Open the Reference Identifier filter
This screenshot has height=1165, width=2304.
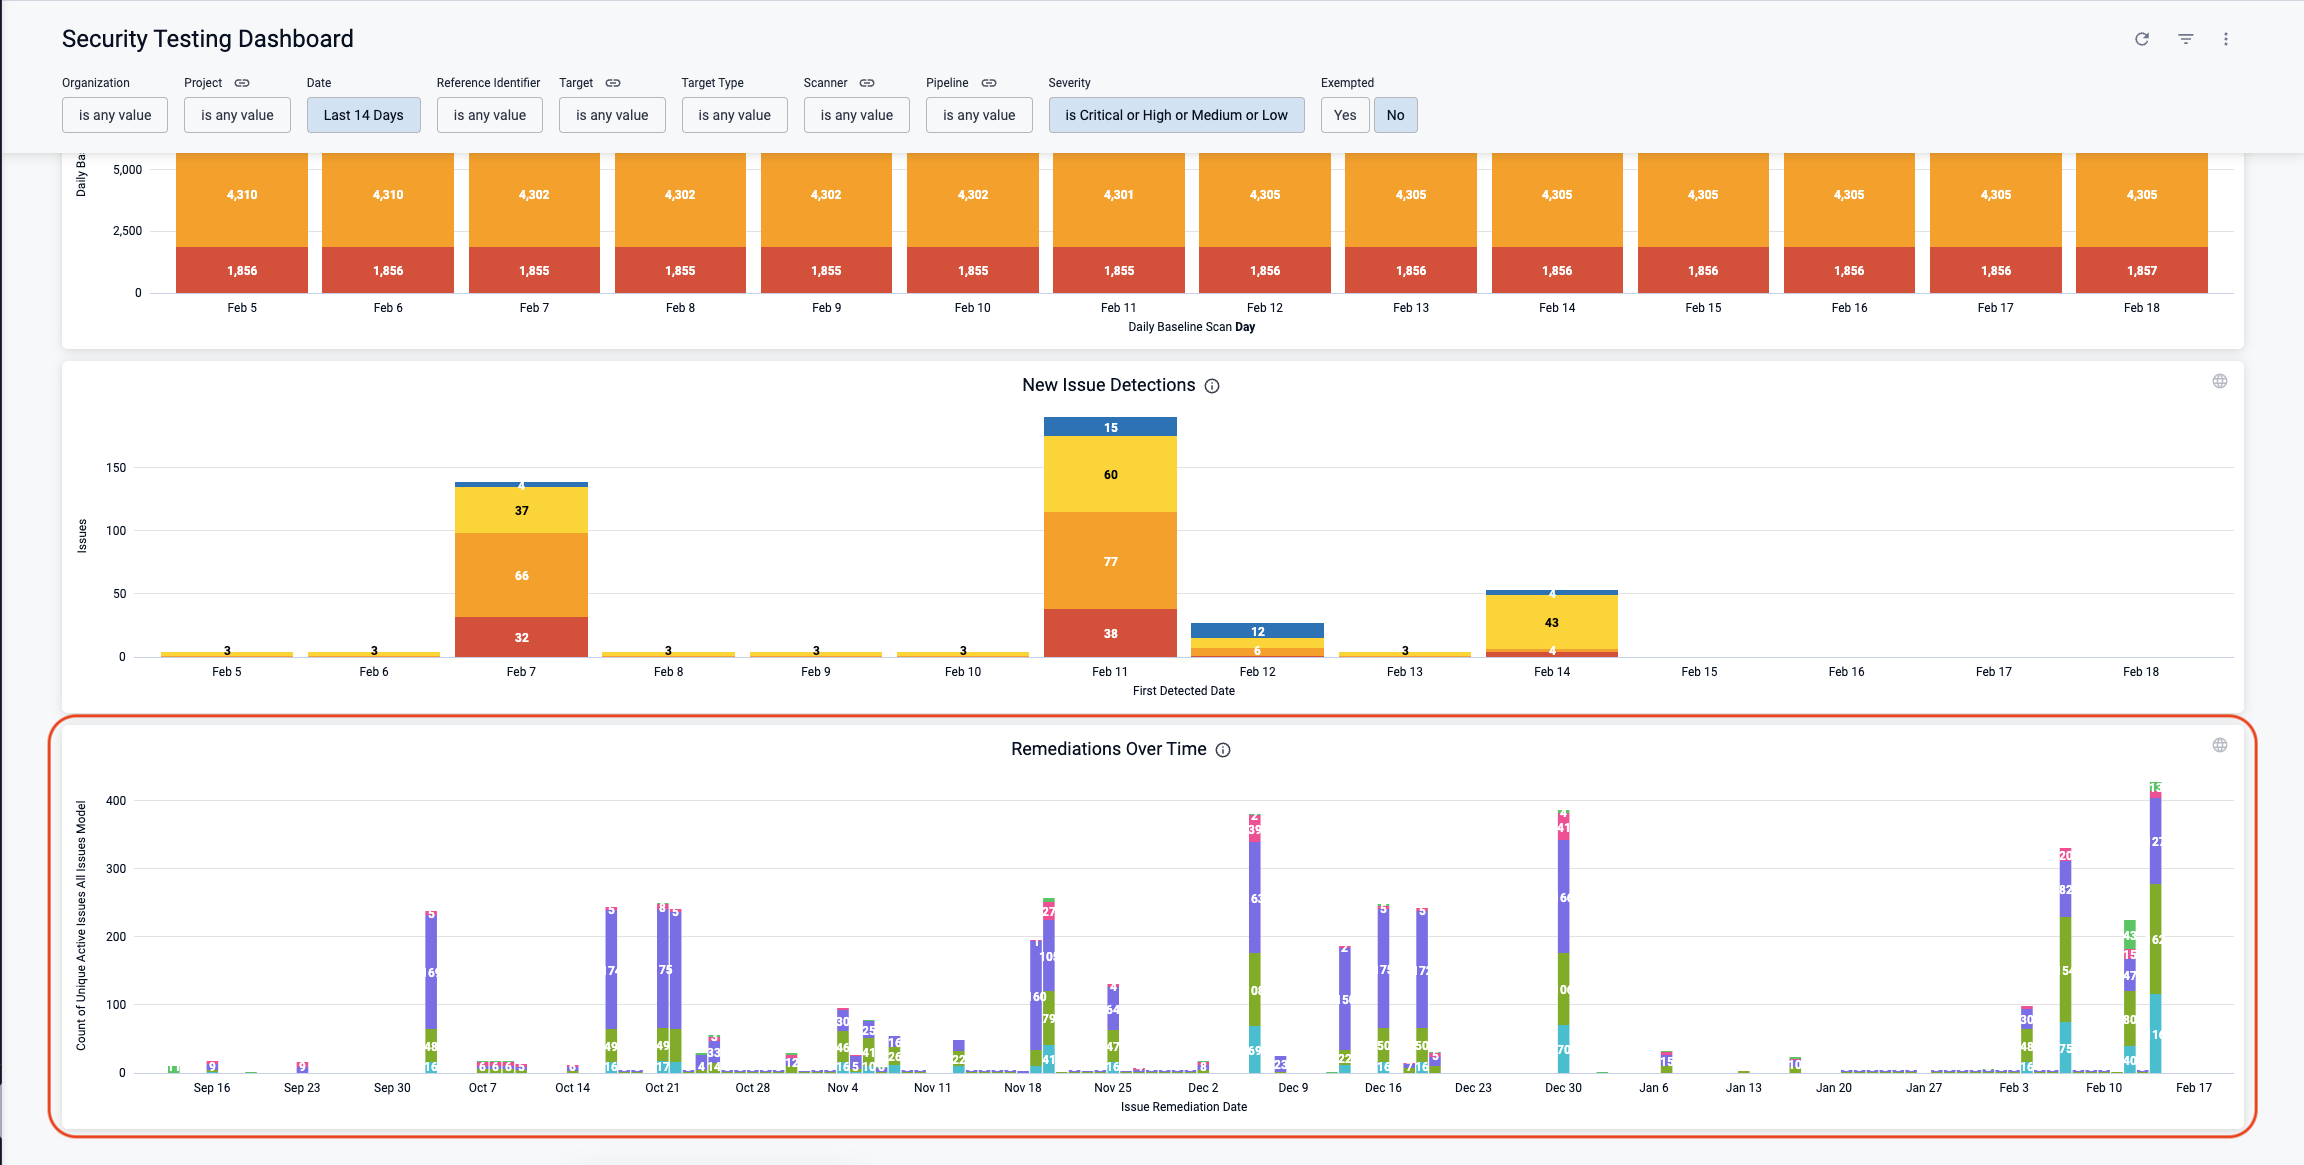tap(489, 115)
